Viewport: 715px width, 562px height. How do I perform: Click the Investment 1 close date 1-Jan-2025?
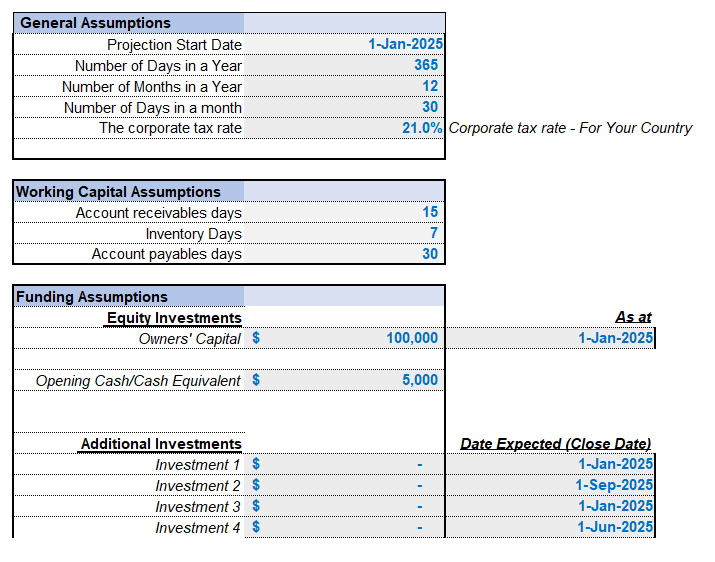616,464
